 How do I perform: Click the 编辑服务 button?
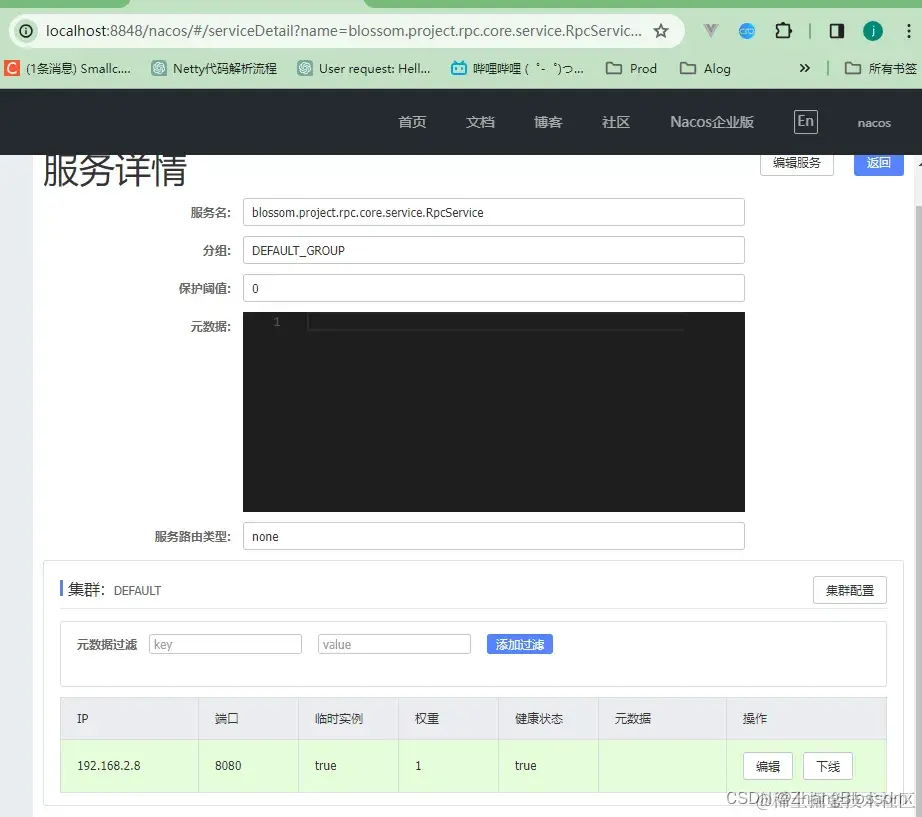(x=796, y=163)
